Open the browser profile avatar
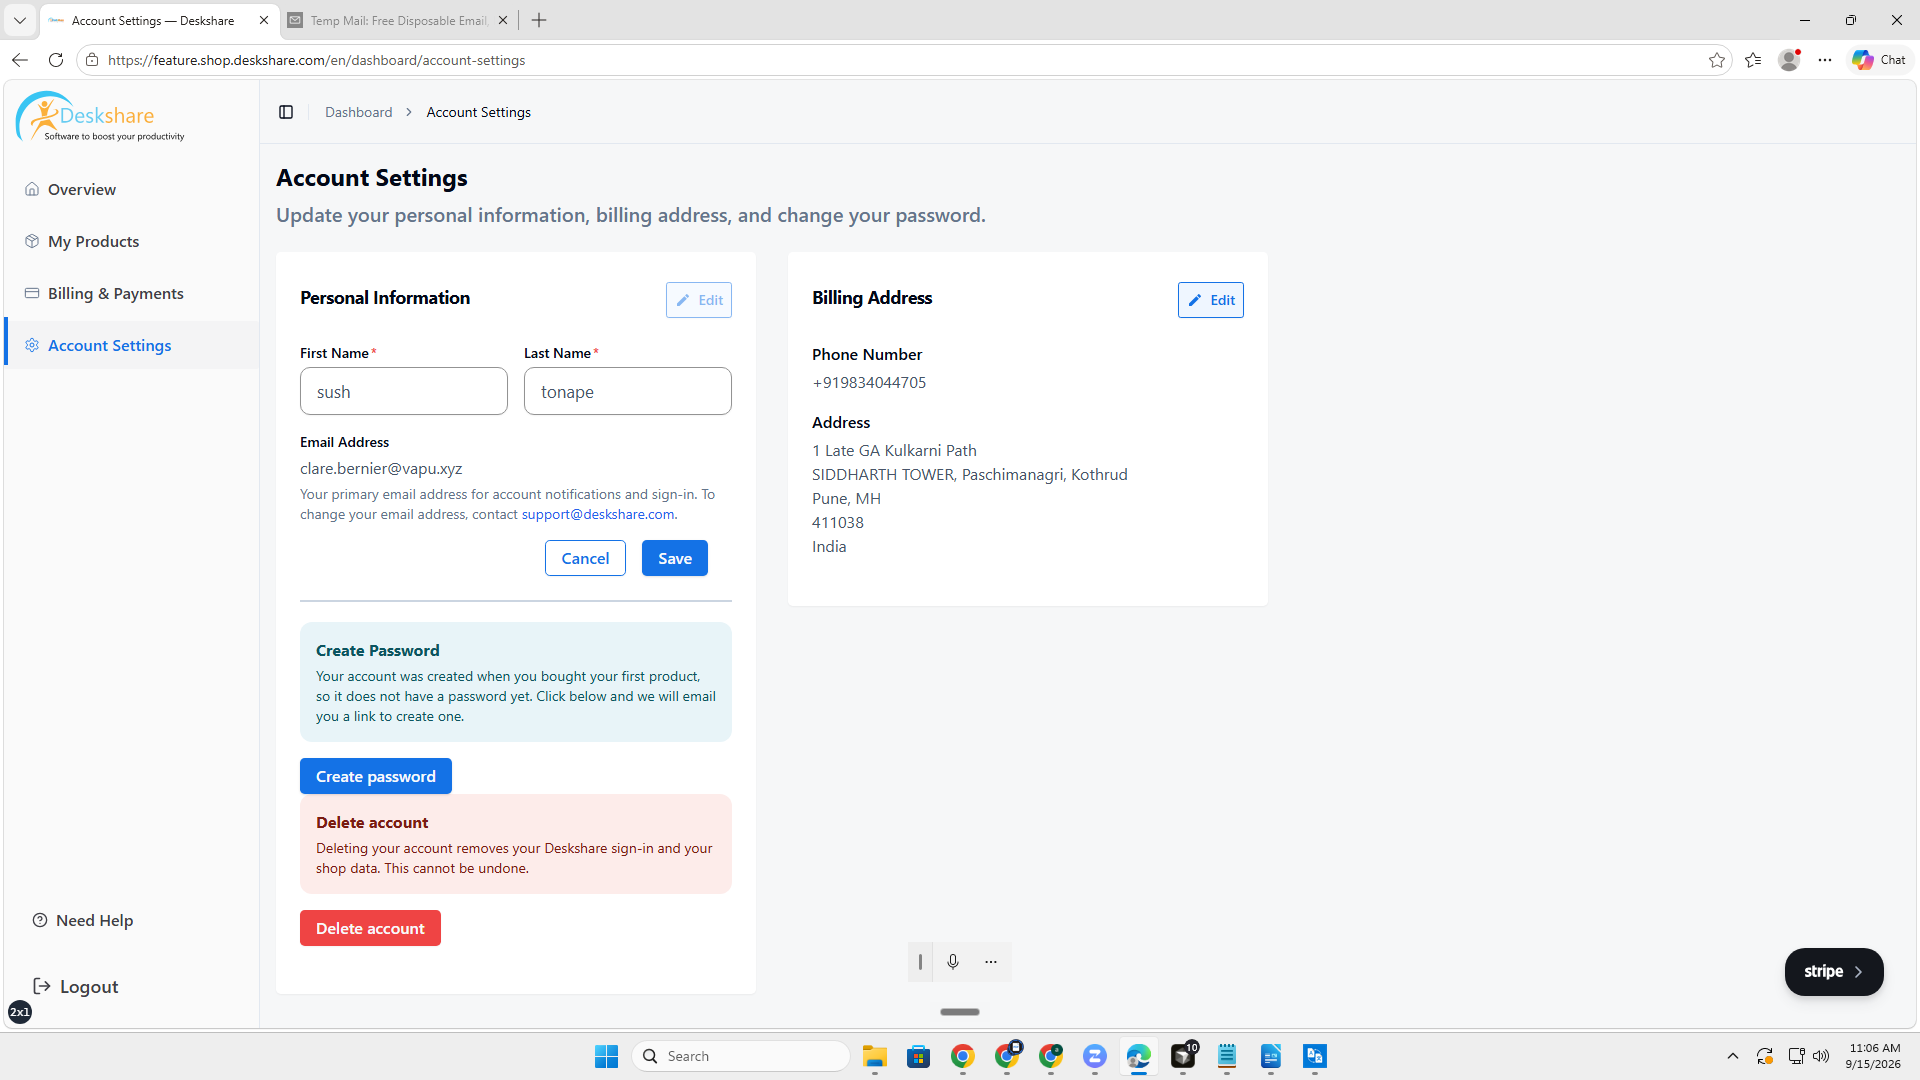The width and height of the screenshot is (1920, 1080). [x=1789, y=60]
